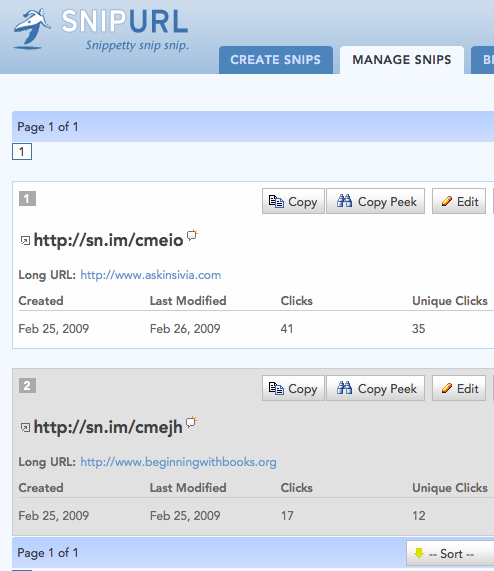Open the long URL www.beginningwithbooks.org
This screenshot has height=571, width=494.
click(x=178, y=462)
